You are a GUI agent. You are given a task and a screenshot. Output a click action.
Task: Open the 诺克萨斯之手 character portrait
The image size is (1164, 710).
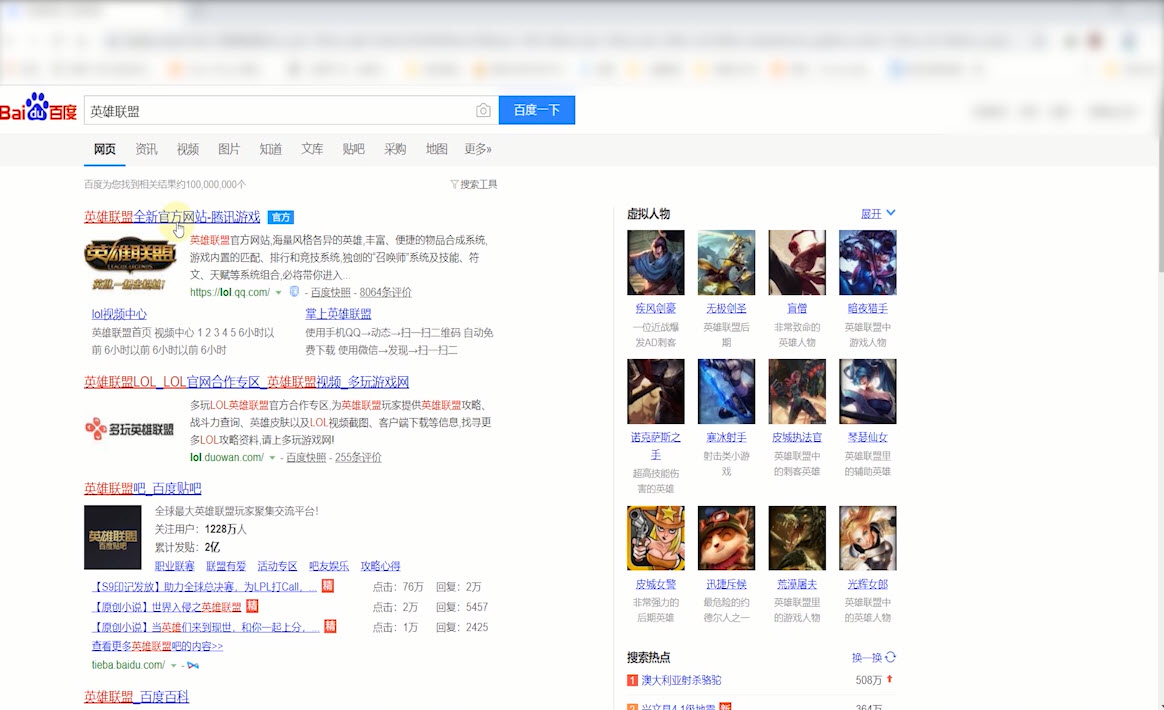pyautogui.click(x=655, y=391)
